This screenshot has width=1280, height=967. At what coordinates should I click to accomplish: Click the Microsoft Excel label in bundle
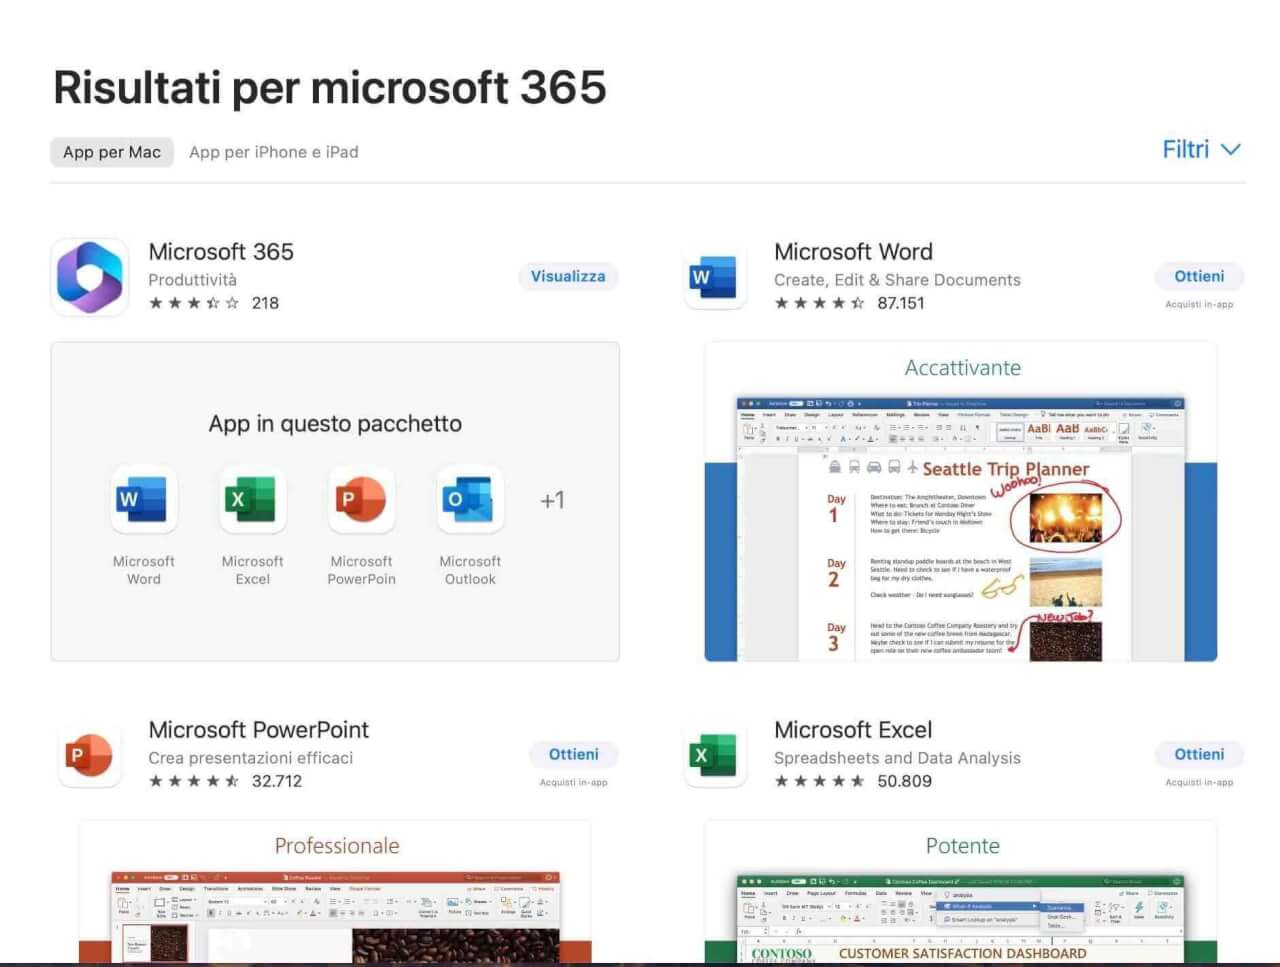[x=253, y=570]
